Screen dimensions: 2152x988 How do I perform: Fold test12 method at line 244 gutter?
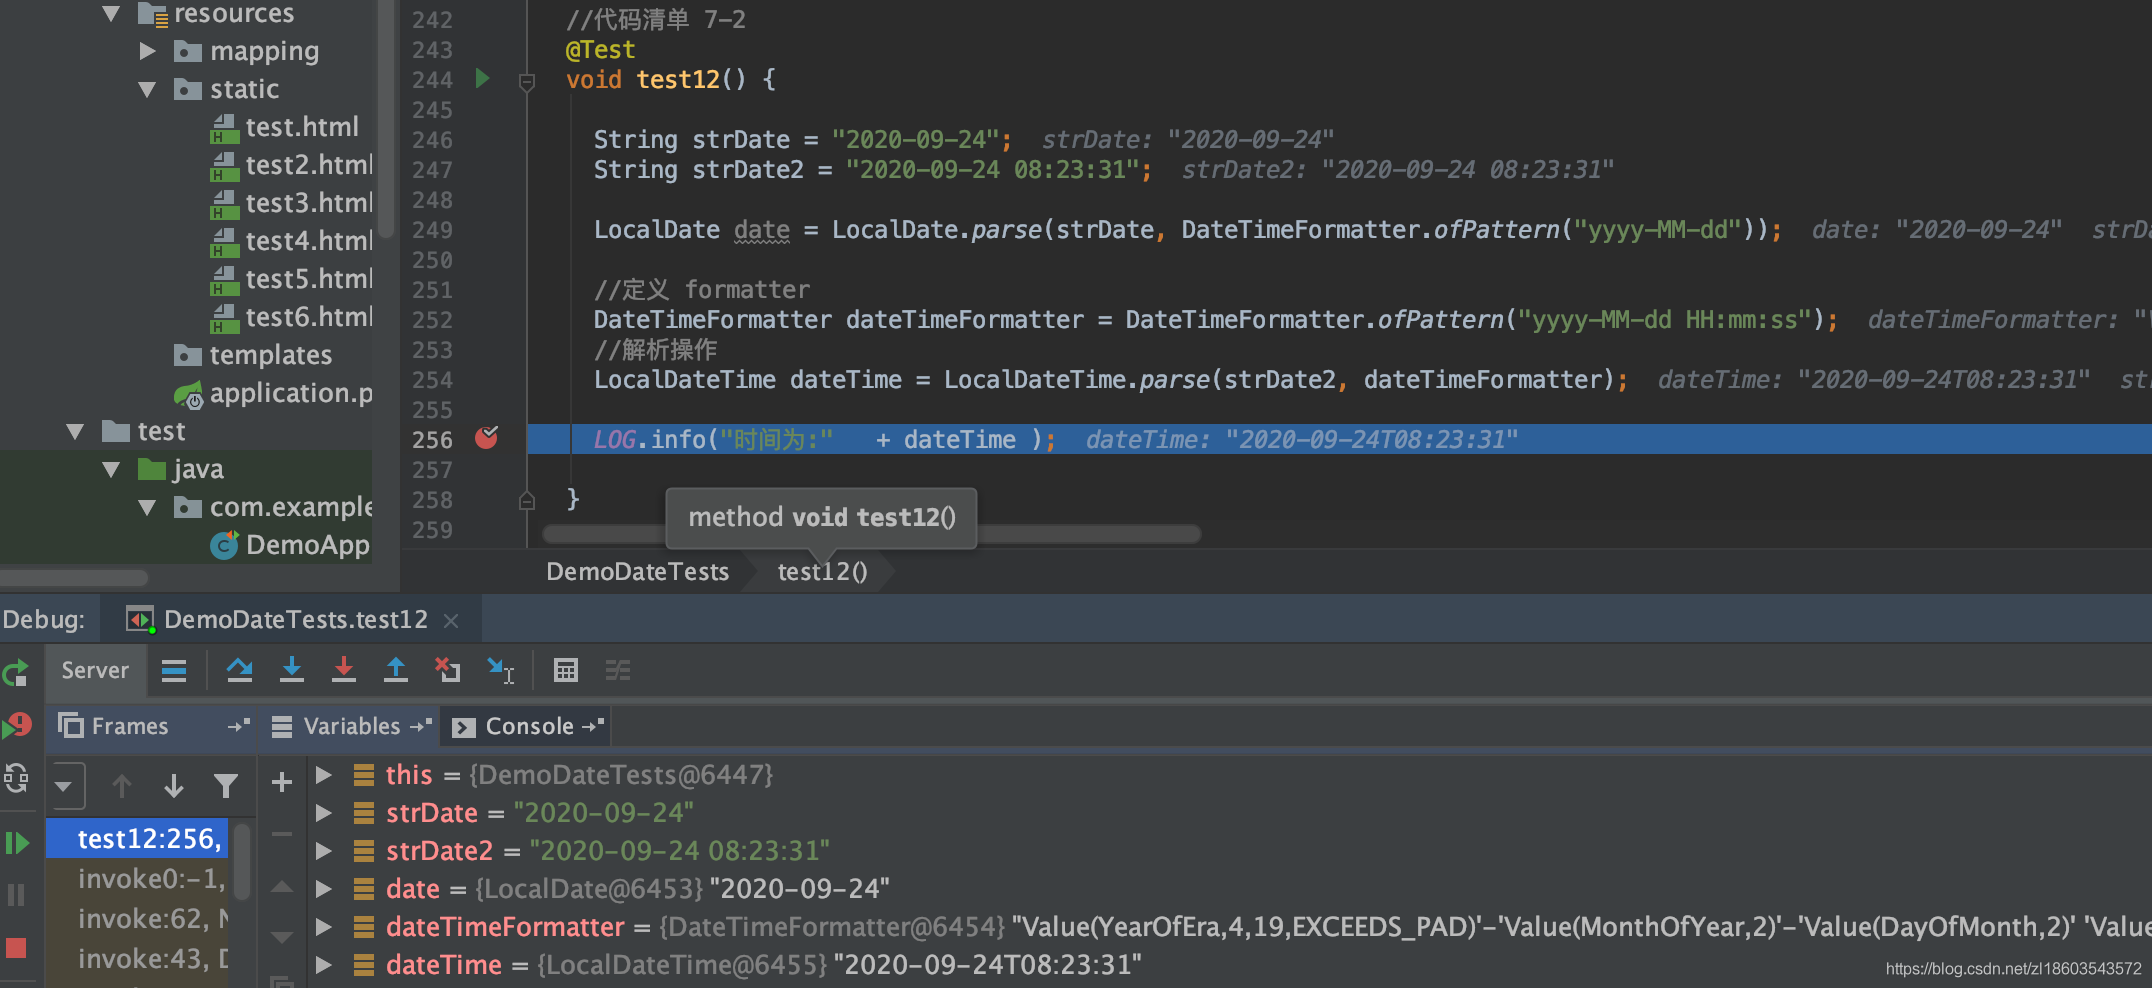[527, 81]
